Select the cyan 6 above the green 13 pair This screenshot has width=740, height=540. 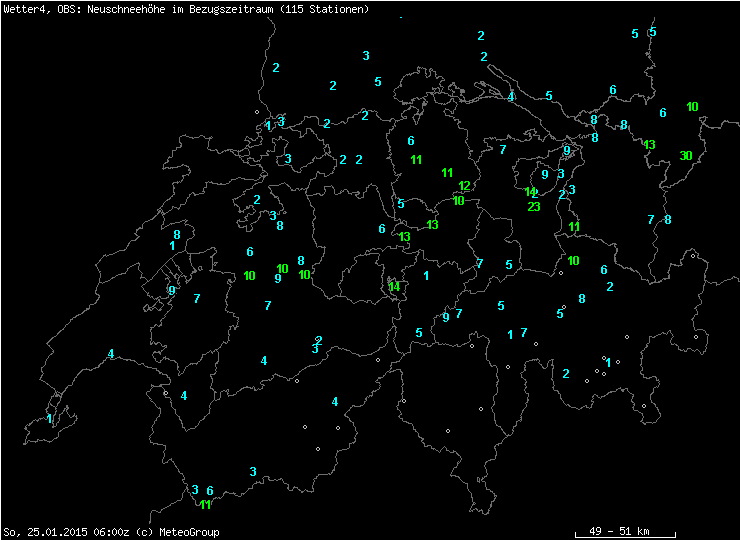[382, 229]
